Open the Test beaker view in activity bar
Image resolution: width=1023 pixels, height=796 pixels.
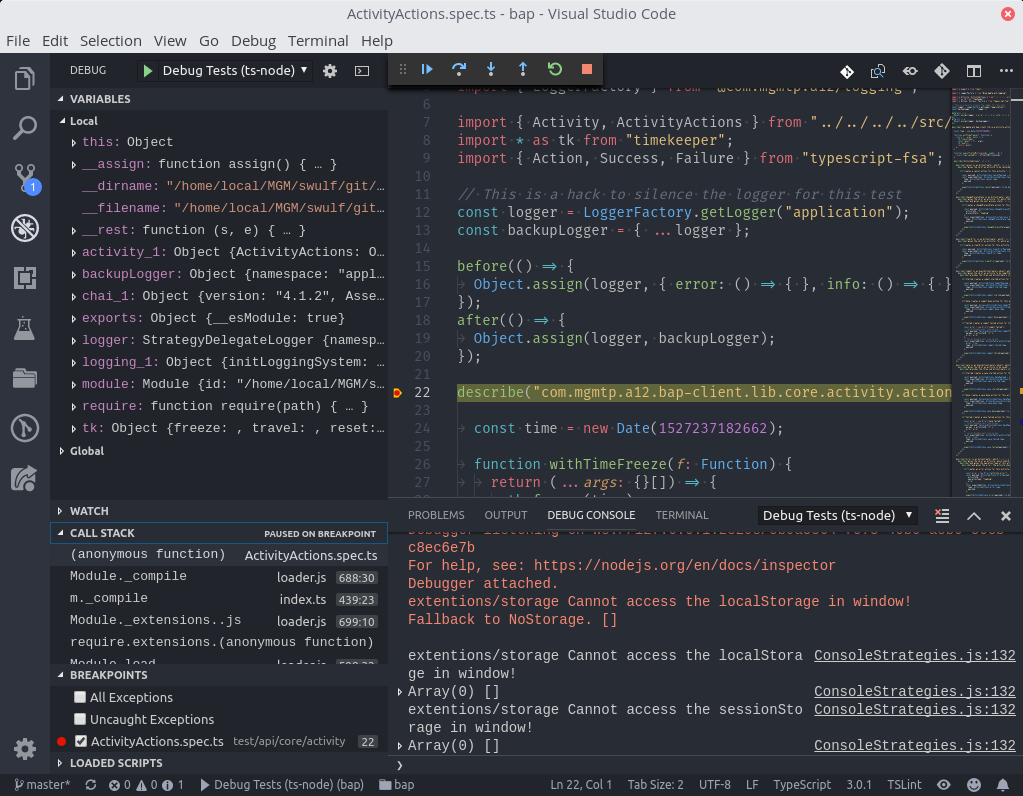point(25,328)
